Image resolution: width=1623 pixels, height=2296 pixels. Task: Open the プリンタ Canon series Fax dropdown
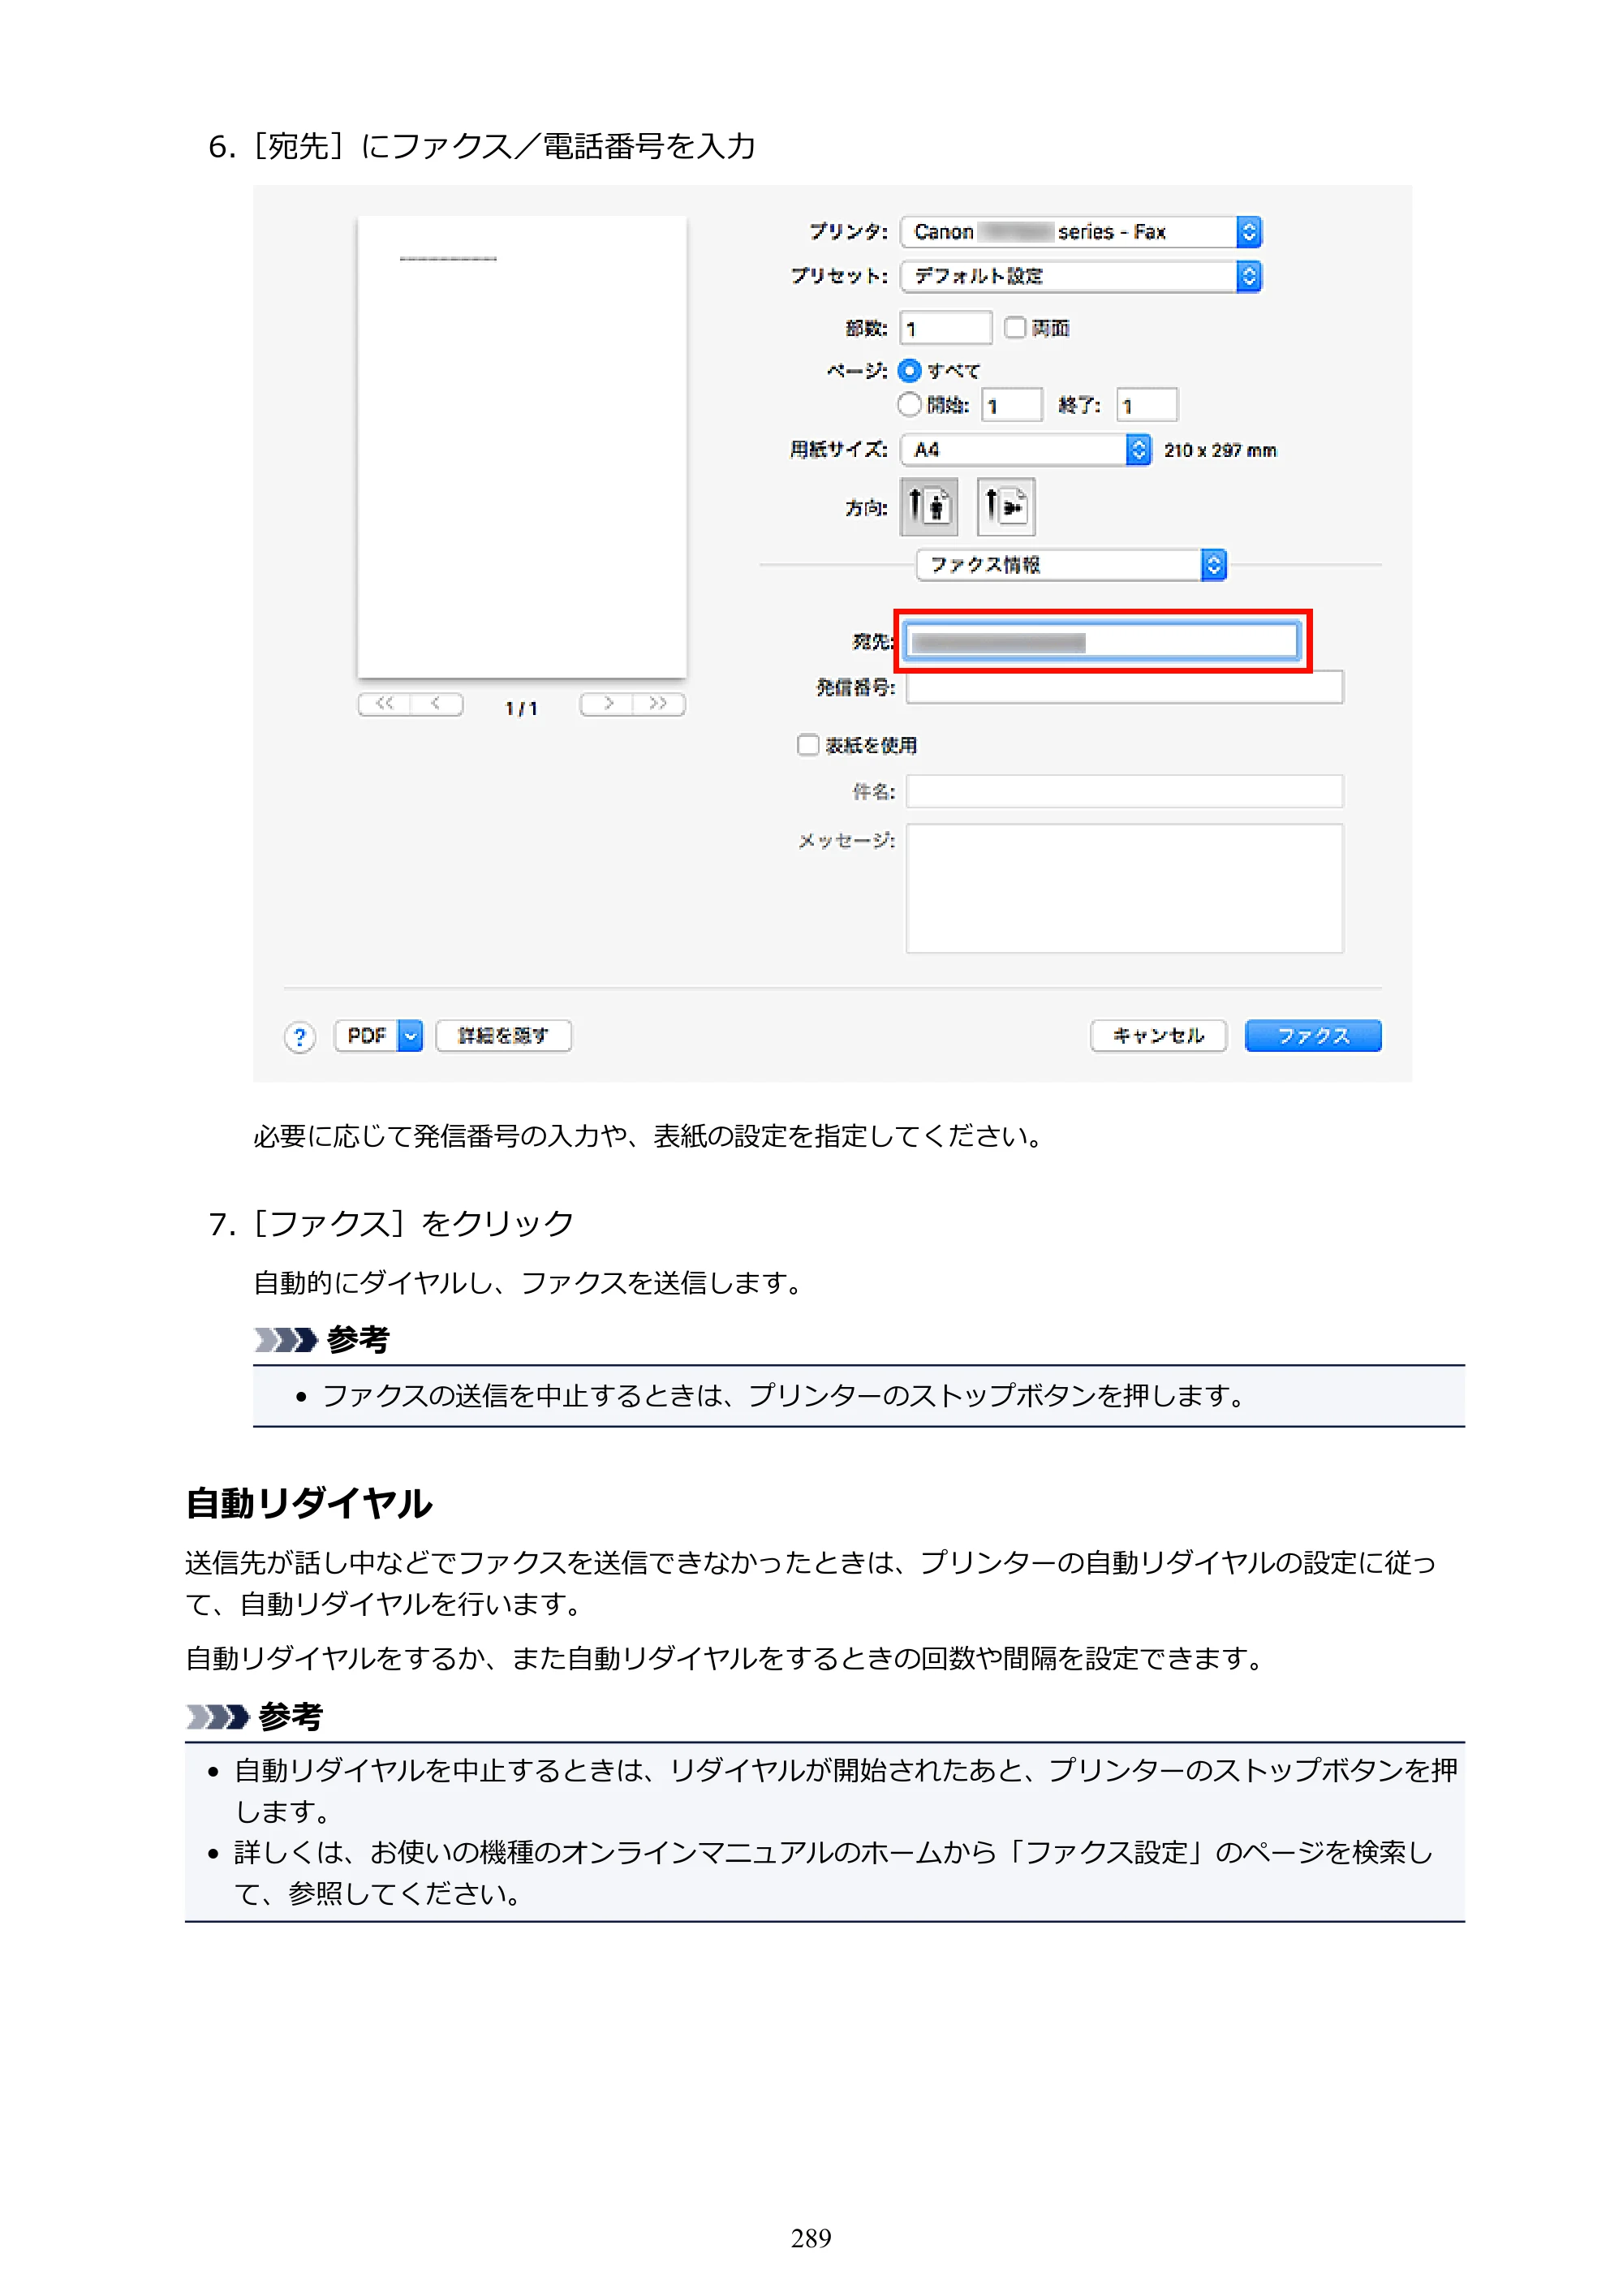[1081, 232]
